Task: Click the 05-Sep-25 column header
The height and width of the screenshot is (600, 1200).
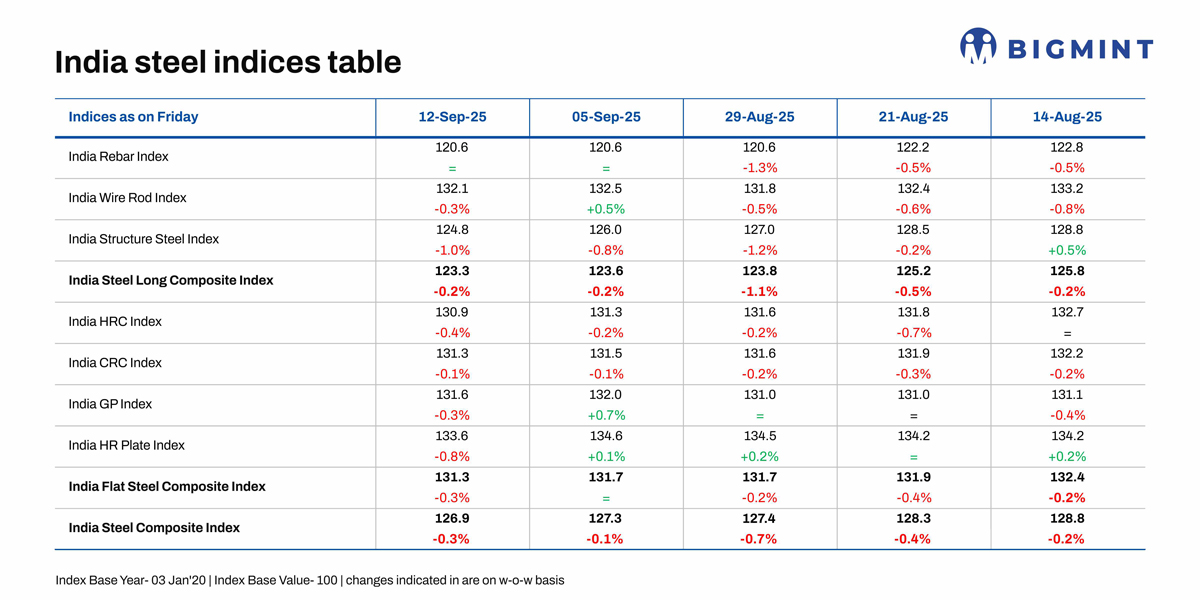Action: click(x=606, y=117)
